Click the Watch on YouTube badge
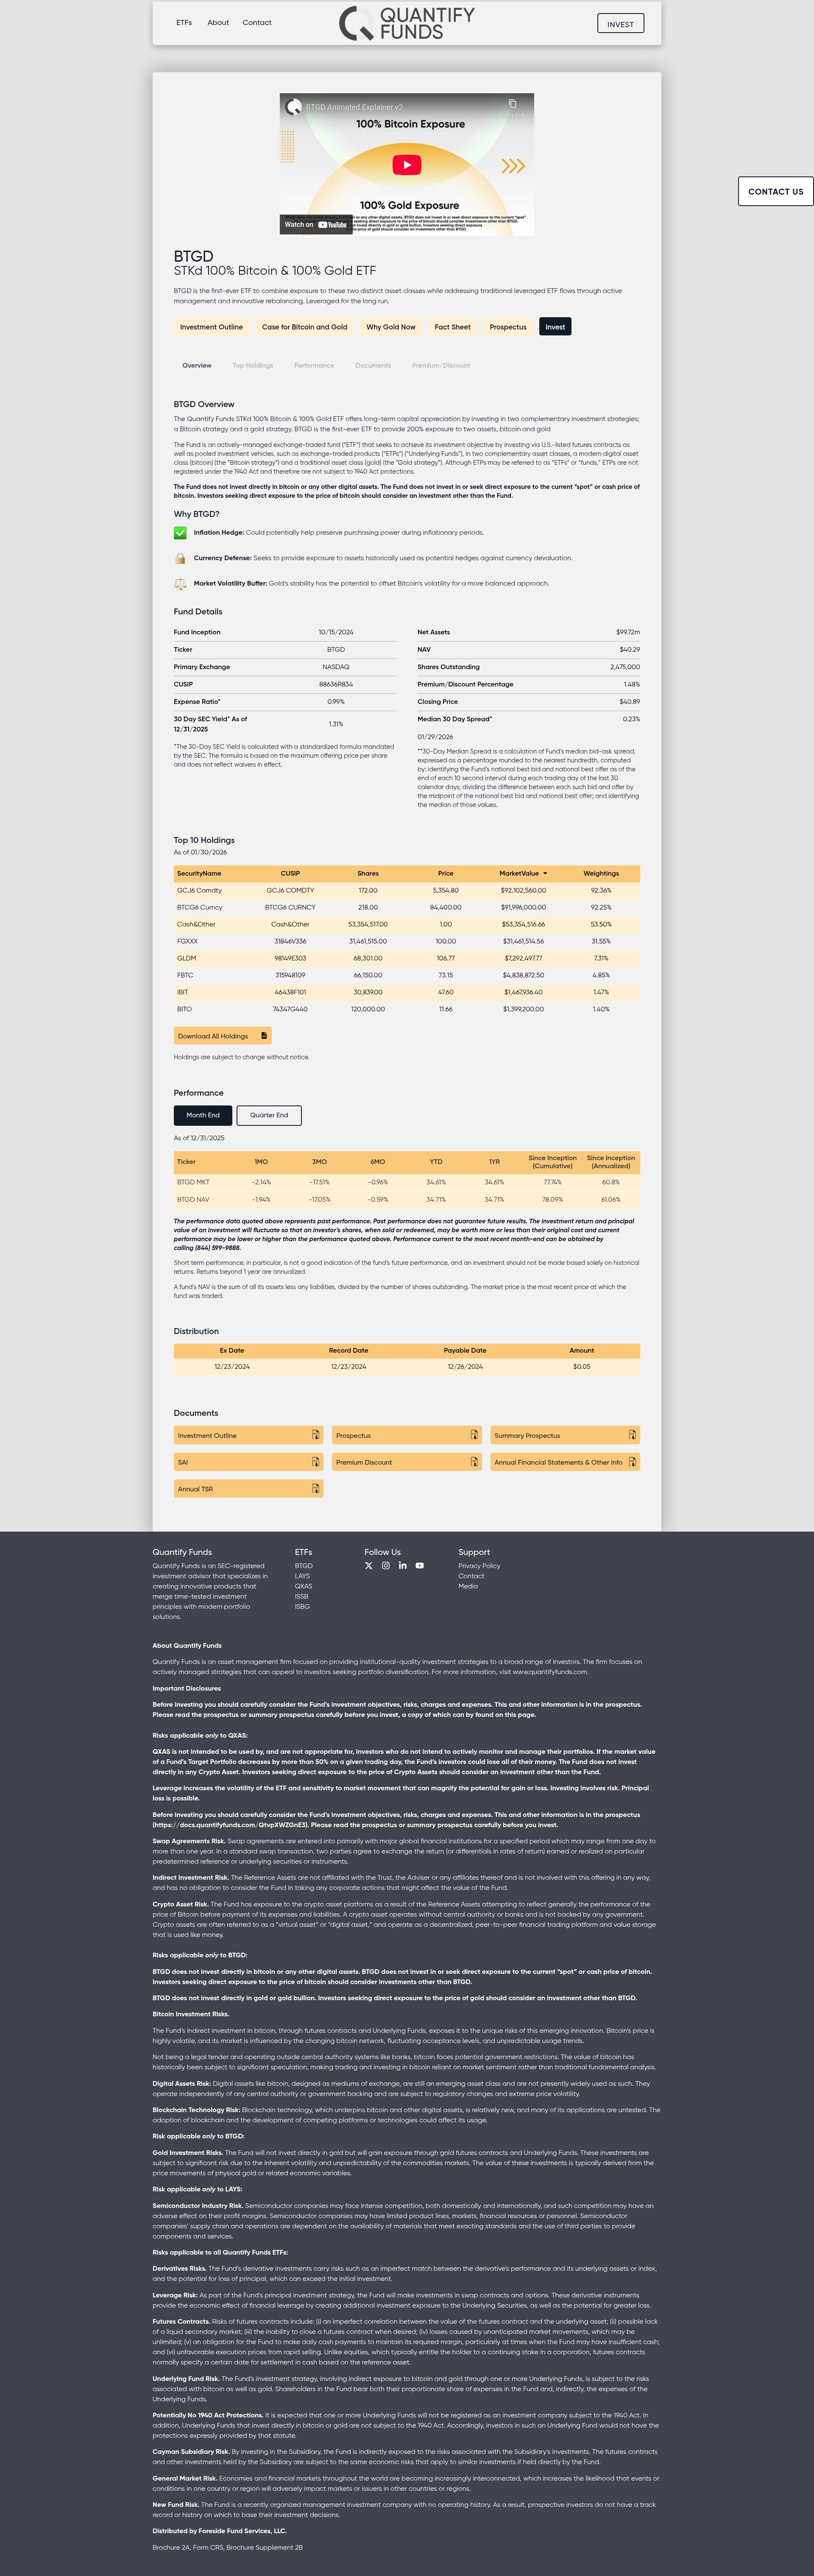The height and width of the screenshot is (2576, 814). 315,225
